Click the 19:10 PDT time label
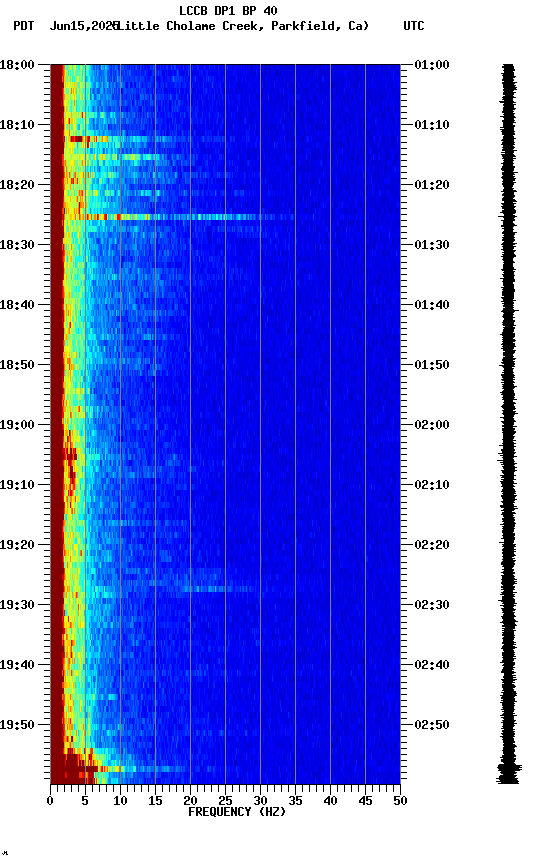The image size is (552, 864). coord(17,485)
